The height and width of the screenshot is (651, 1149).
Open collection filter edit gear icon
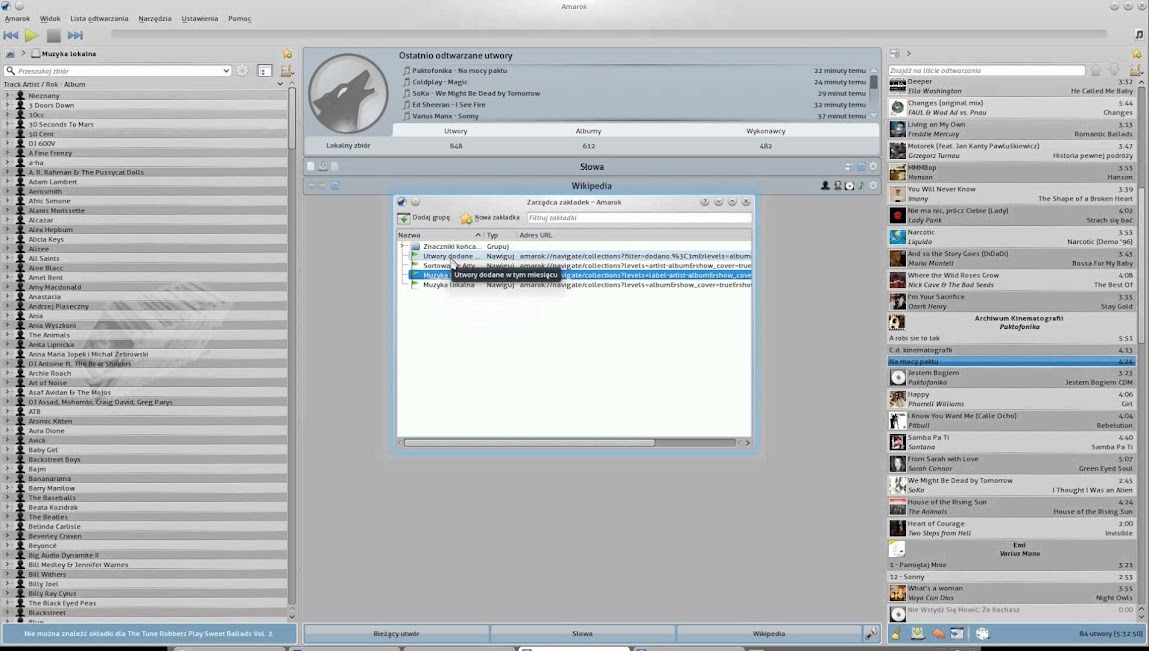pos(243,70)
